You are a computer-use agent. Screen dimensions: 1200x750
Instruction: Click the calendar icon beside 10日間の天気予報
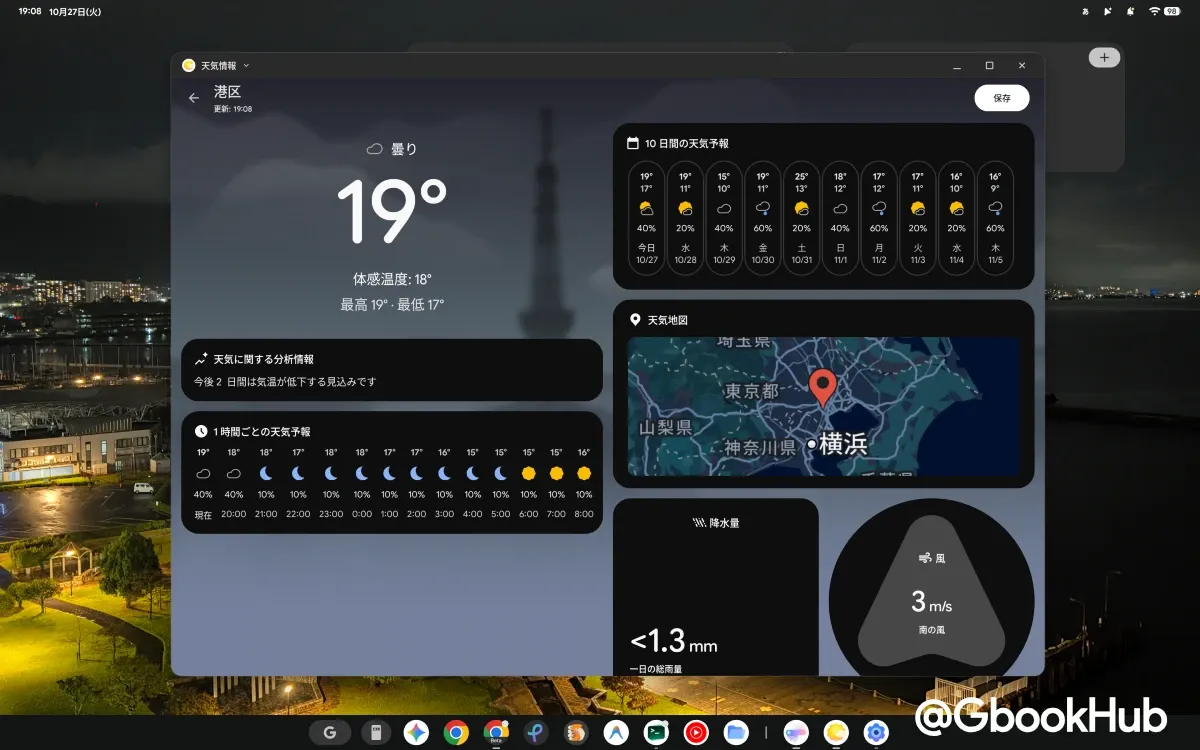coord(633,143)
